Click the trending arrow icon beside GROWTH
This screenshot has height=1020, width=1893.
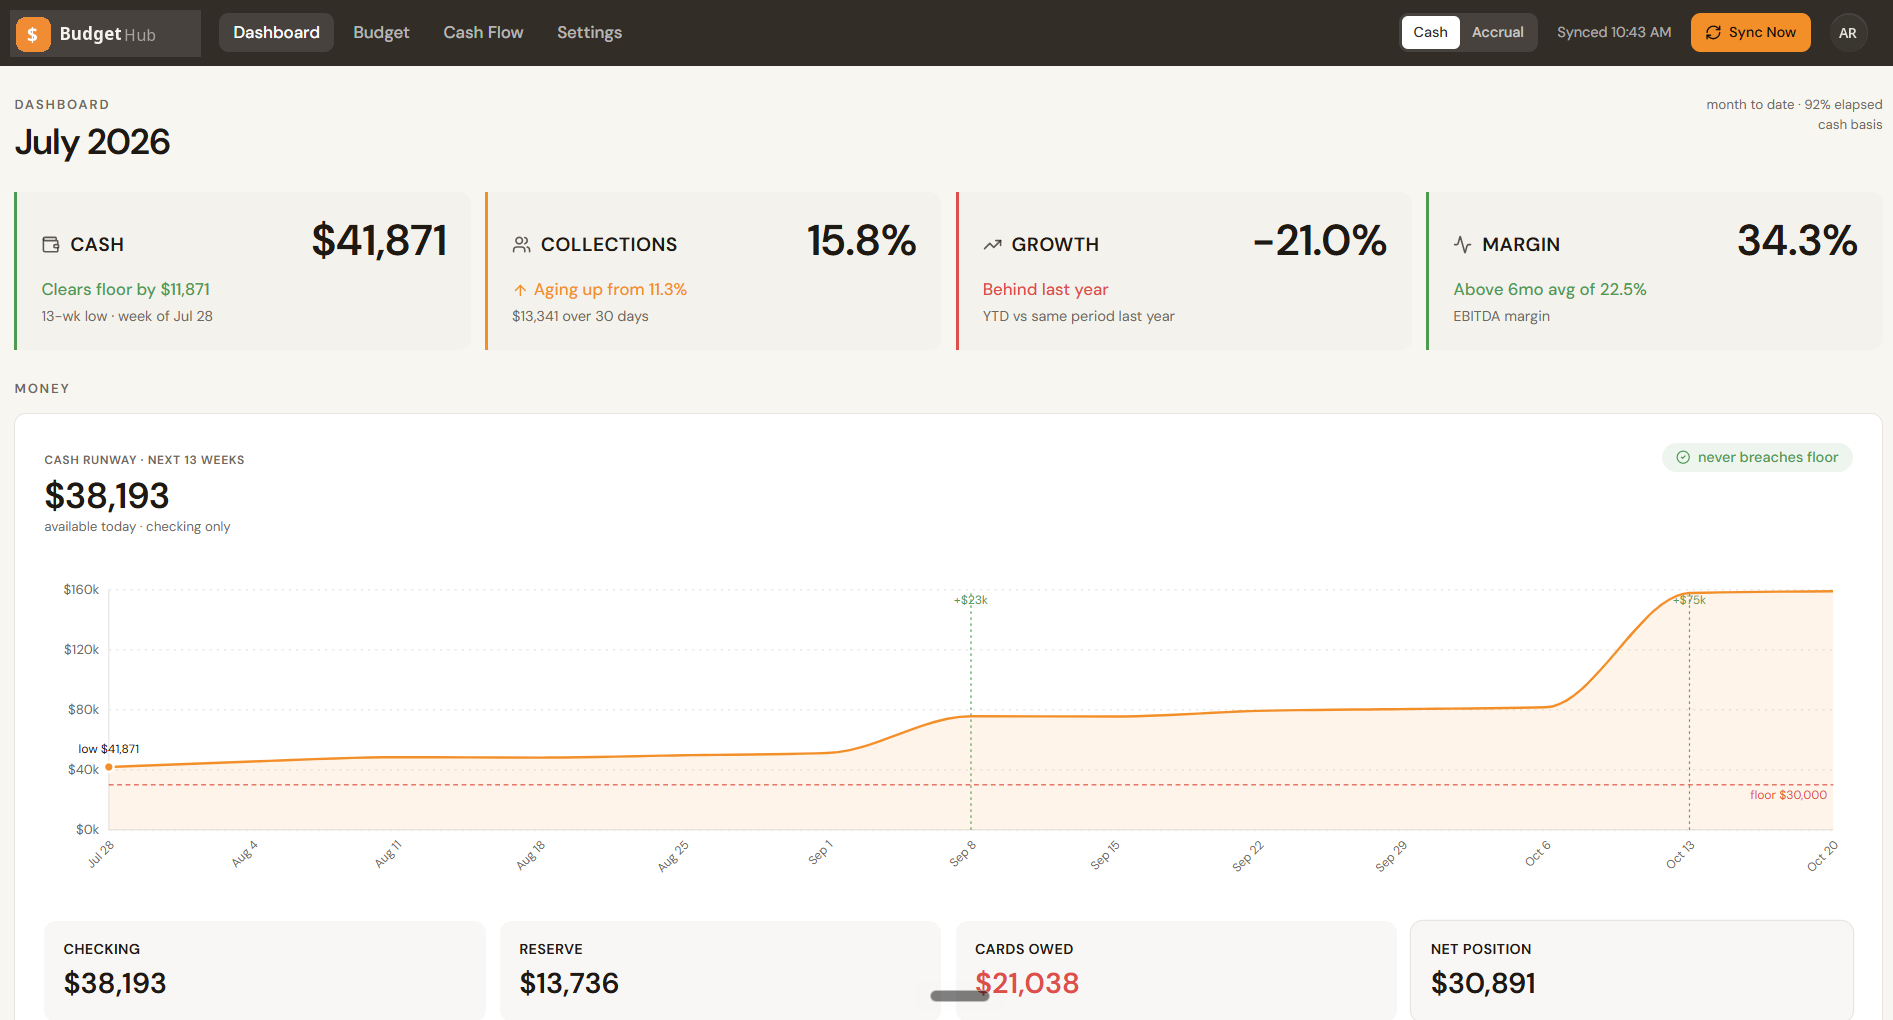[992, 244]
